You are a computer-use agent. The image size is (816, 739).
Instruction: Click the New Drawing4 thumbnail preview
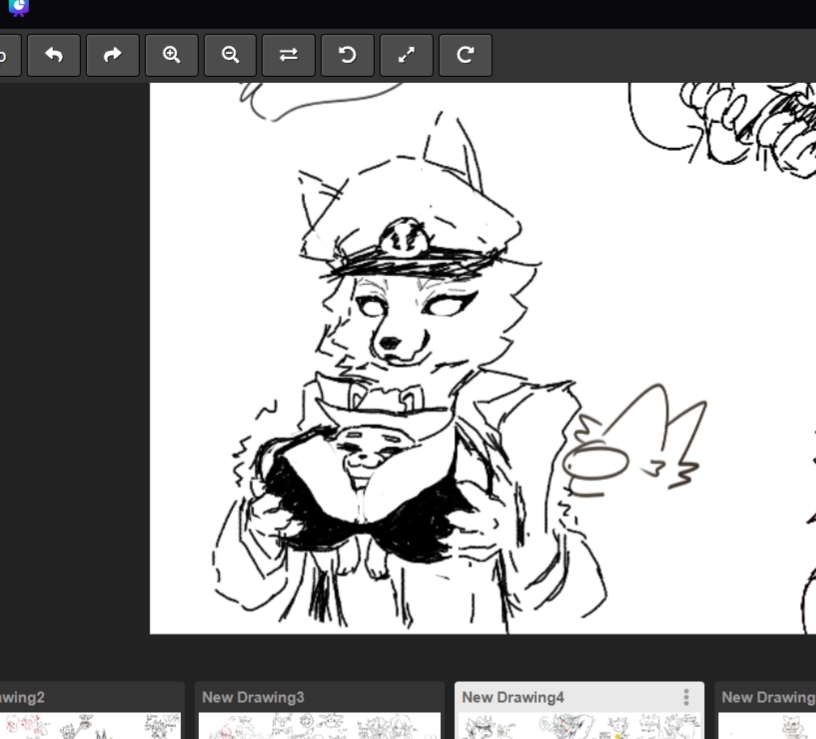[579, 726]
